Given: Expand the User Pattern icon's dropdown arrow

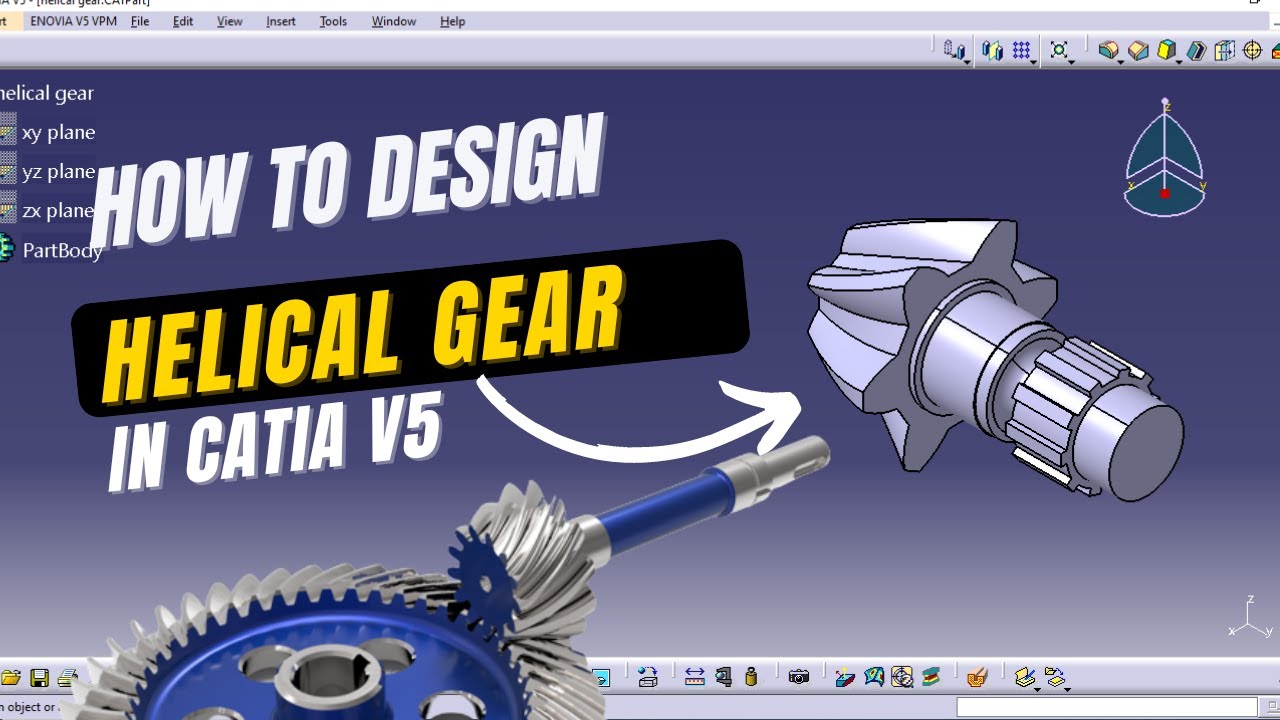Looking at the screenshot, I should point(968,63).
